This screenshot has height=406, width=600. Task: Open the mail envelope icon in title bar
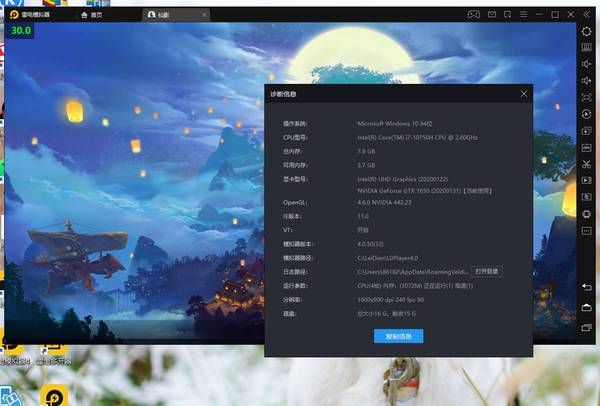point(492,15)
